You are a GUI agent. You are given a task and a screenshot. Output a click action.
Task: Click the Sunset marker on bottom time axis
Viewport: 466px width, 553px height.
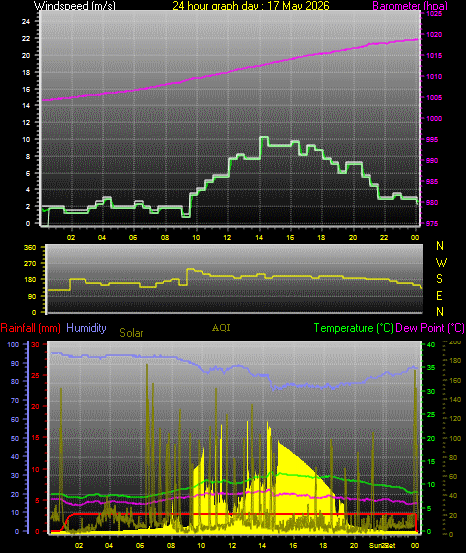click(x=382, y=545)
